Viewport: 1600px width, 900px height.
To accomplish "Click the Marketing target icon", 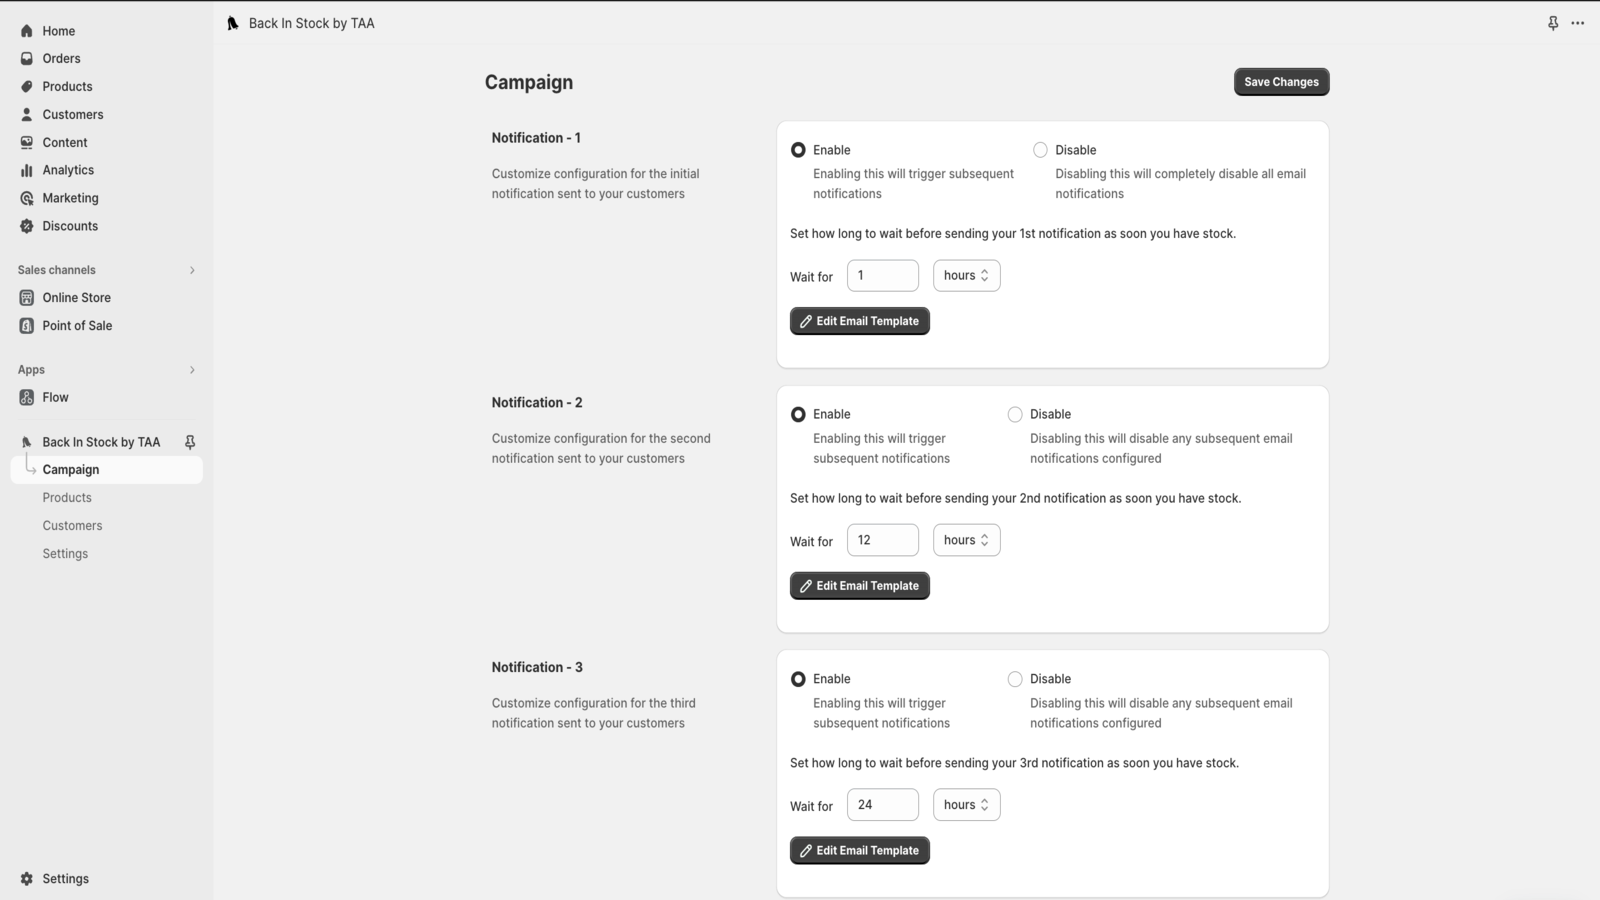I will pos(27,199).
